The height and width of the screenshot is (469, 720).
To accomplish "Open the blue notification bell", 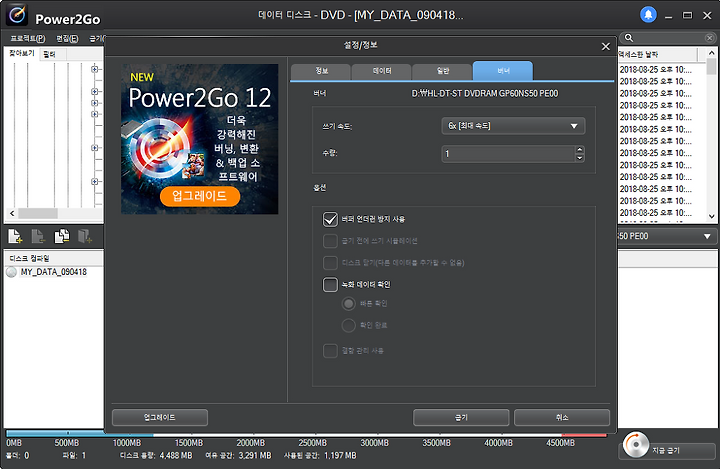I will [x=648, y=15].
